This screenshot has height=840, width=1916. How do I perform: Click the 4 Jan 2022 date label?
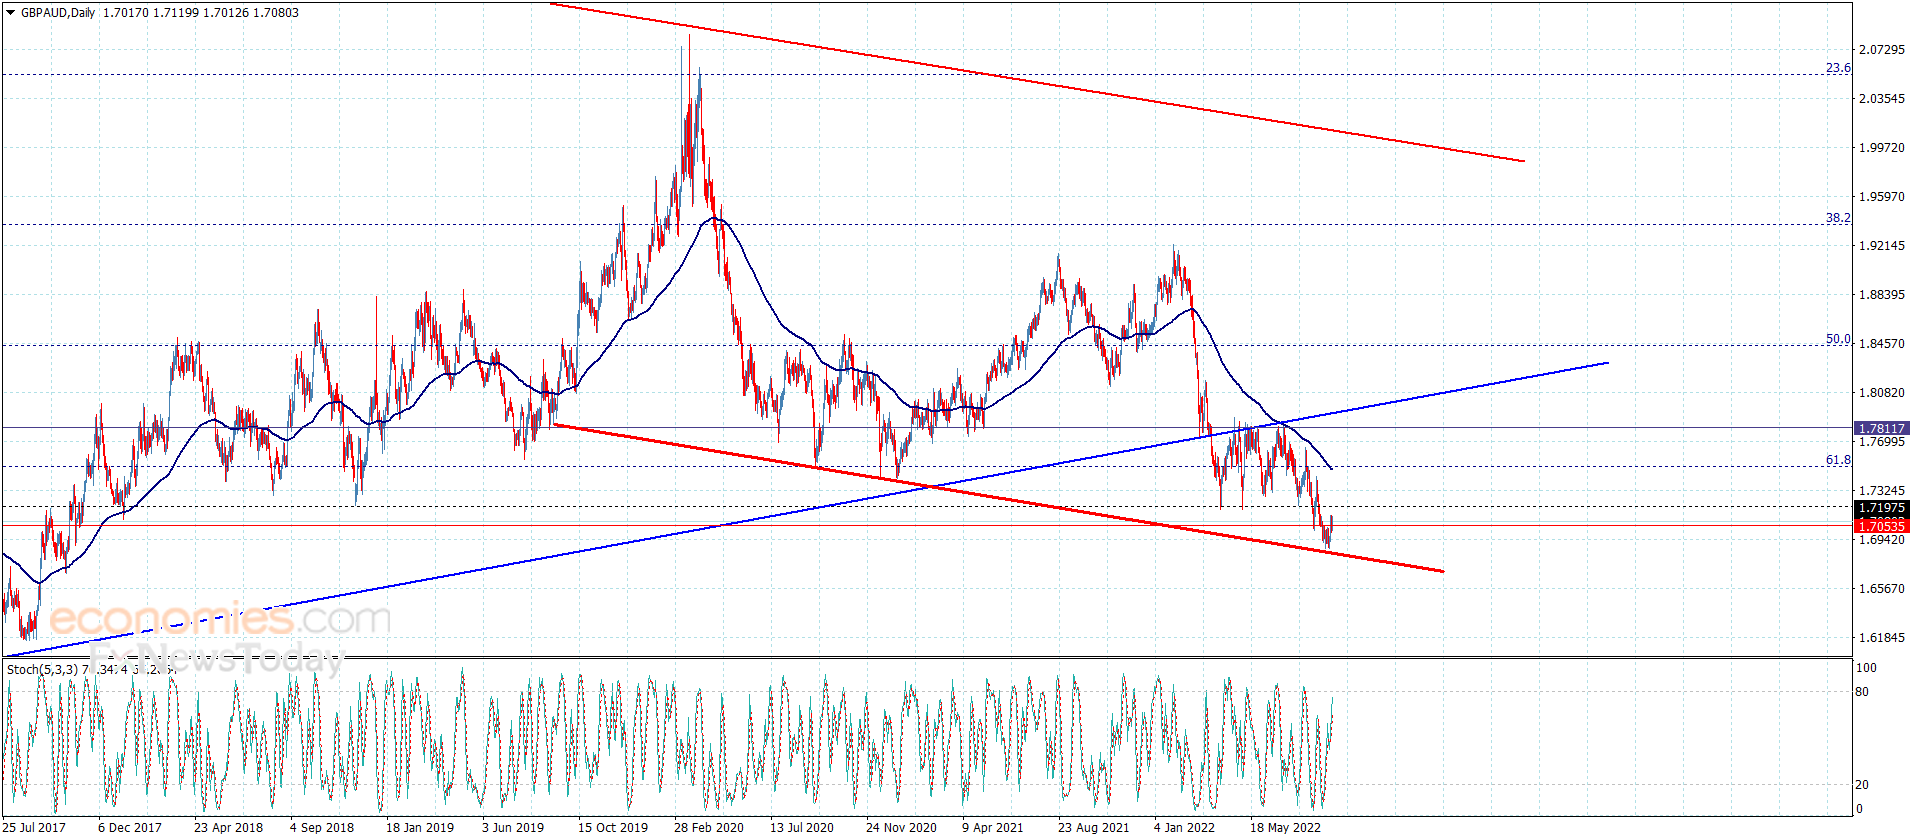pos(1185,827)
